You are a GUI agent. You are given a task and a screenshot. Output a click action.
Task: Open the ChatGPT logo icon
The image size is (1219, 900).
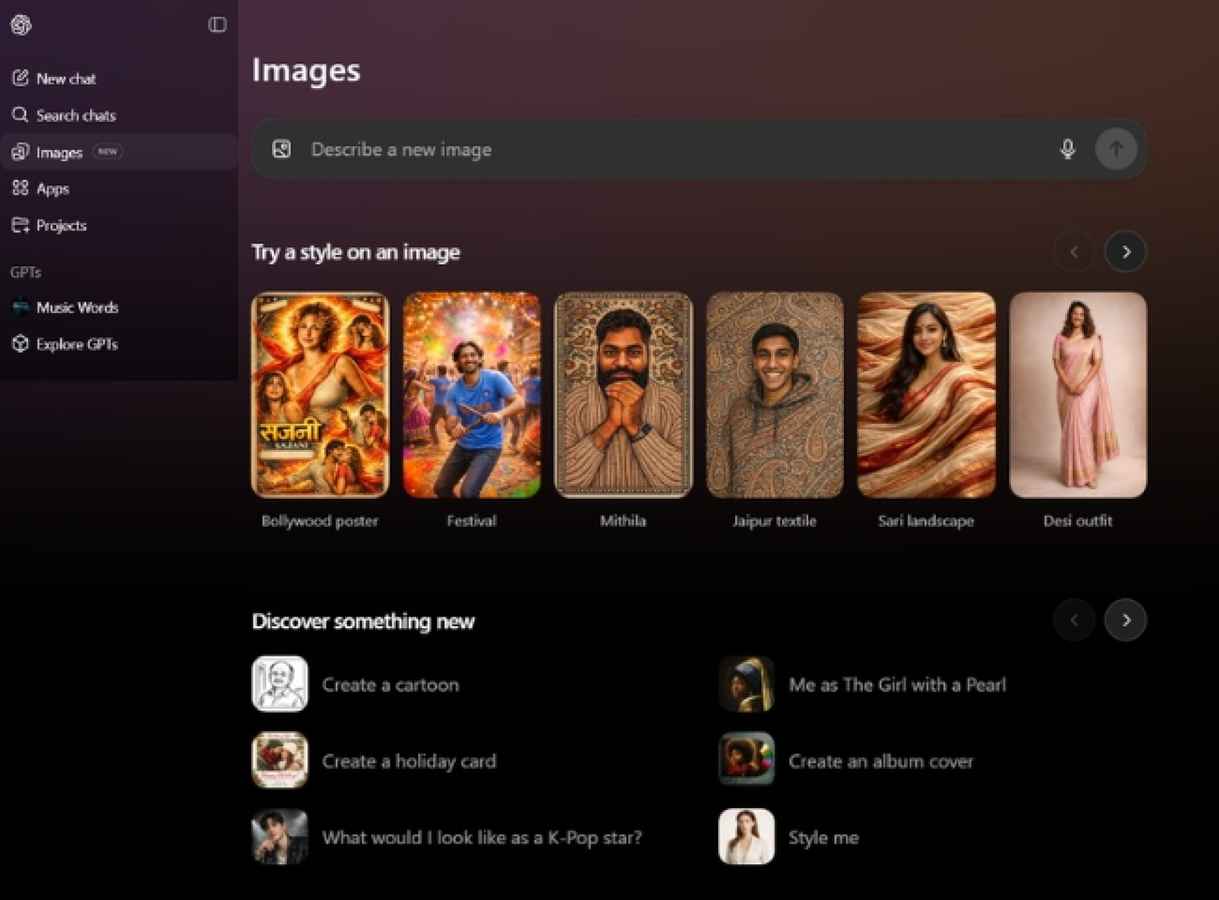(20, 25)
